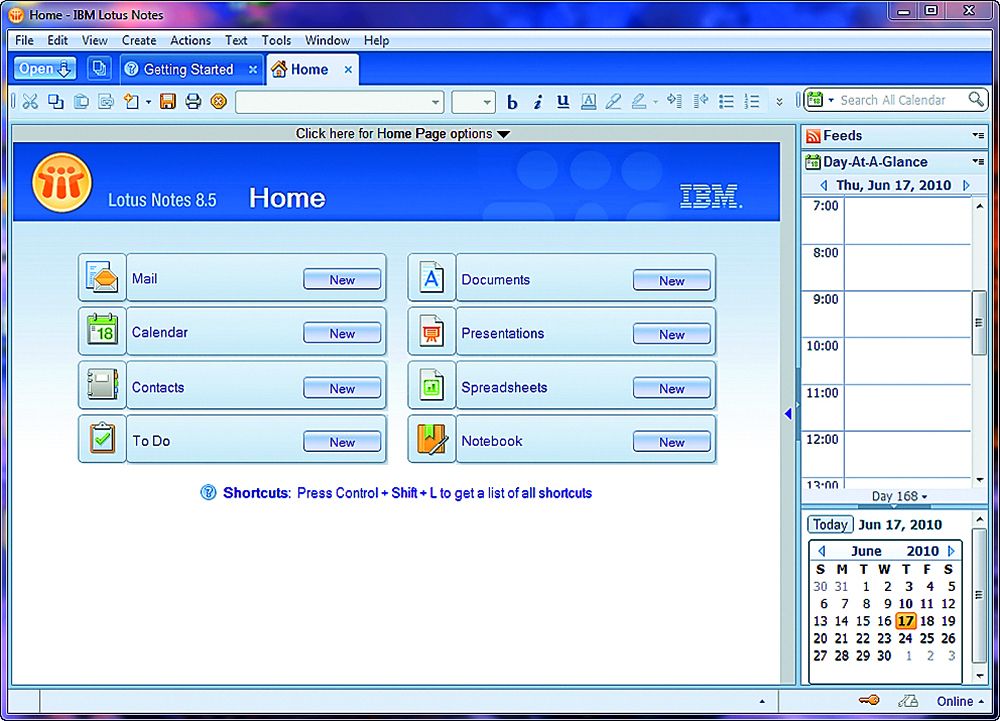The image size is (1000, 721).
Task: Click the Print icon in toolbar
Action: 193,101
